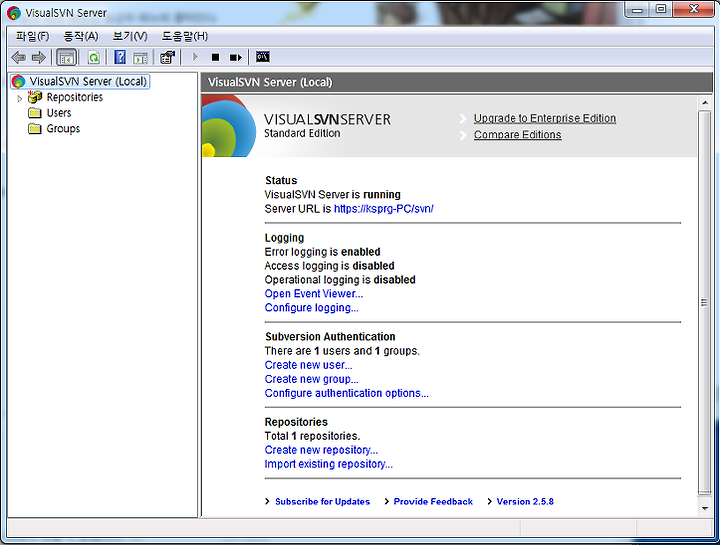Click the scrollbar up arrow in right pane
The height and width of the screenshot is (545, 720).
click(x=704, y=103)
